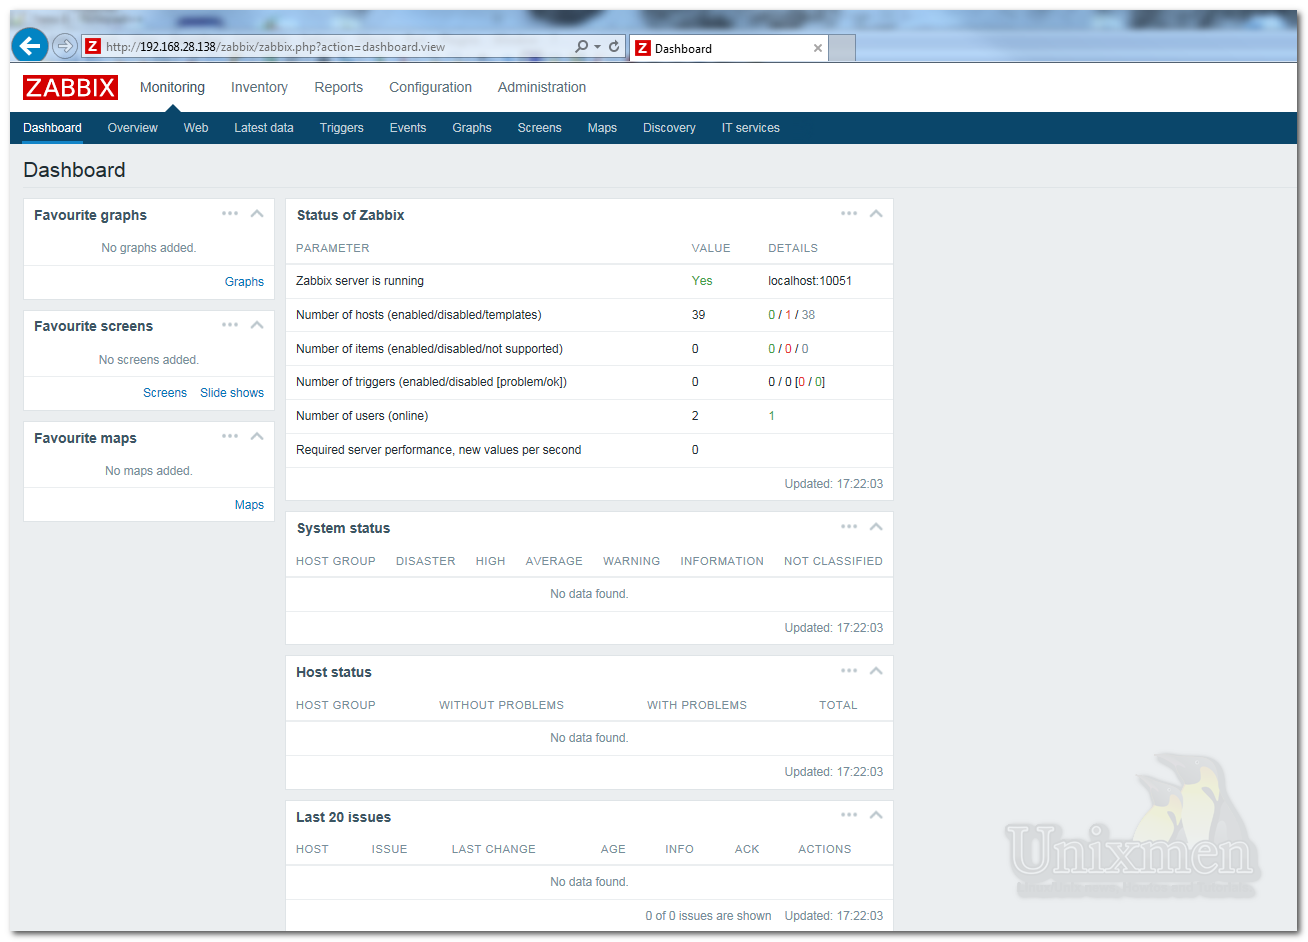Click the Graphs link in Favourite graphs
The width and height of the screenshot is (1308, 942).
click(244, 282)
